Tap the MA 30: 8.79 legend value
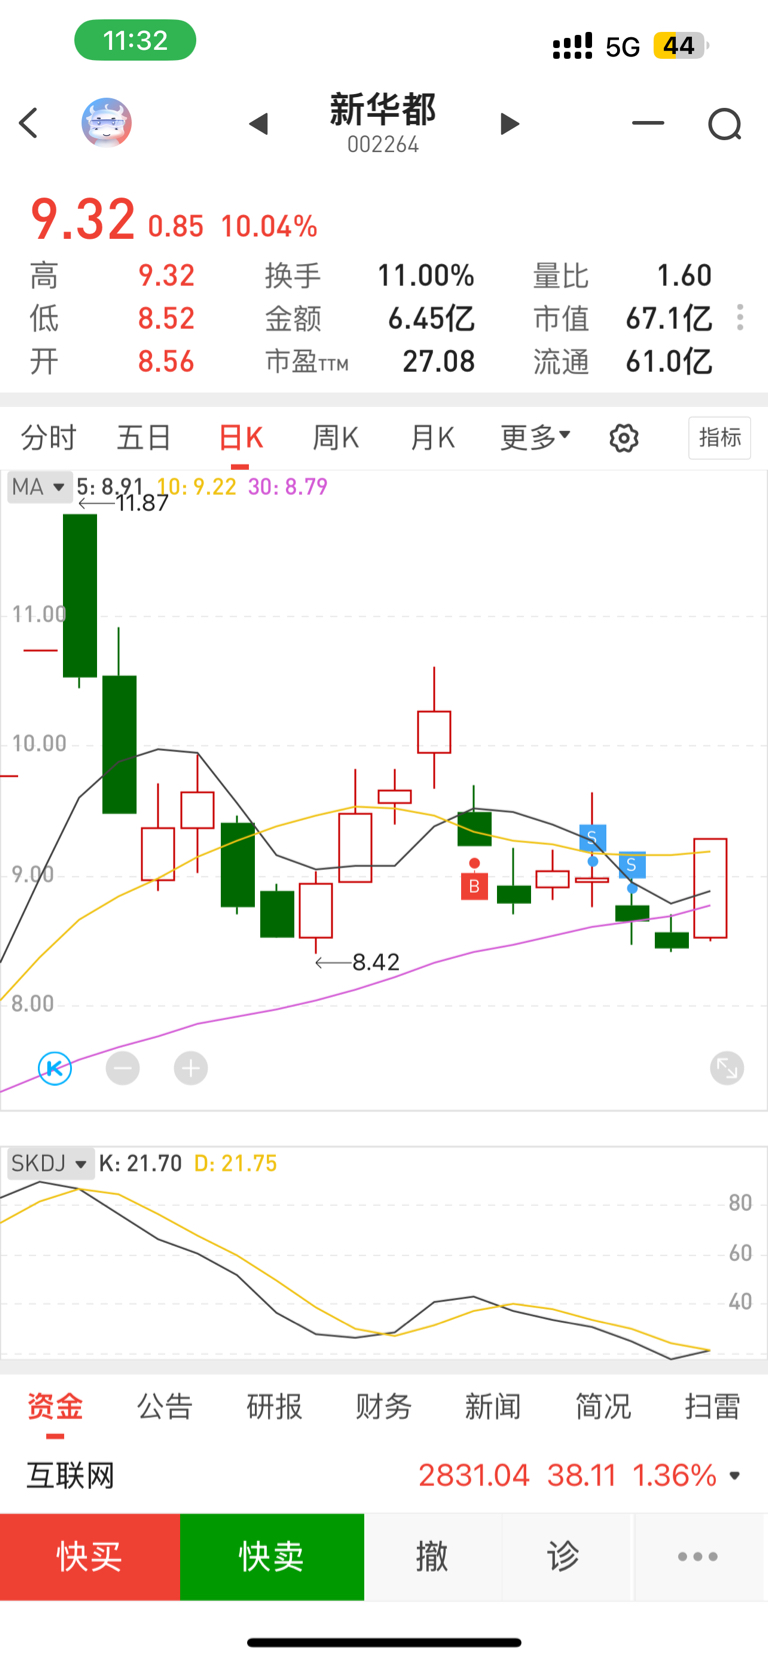 click(x=288, y=487)
